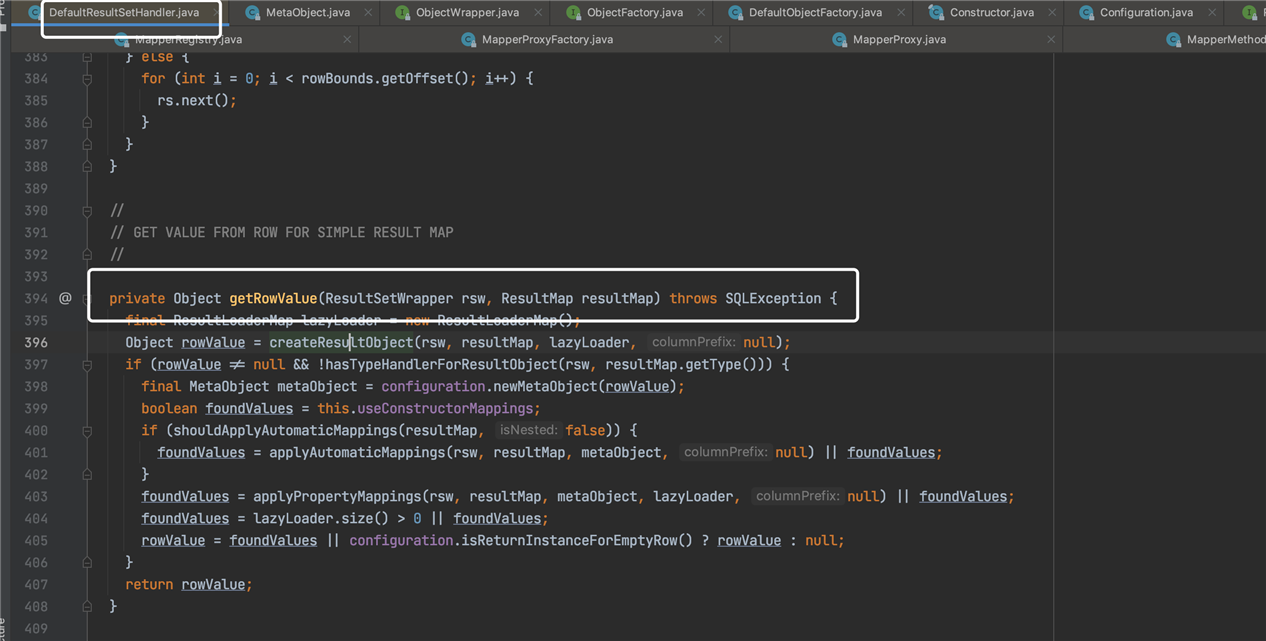1266x641 pixels.
Task: Toggle the fold marker at line 402
Action: [x=87, y=474]
